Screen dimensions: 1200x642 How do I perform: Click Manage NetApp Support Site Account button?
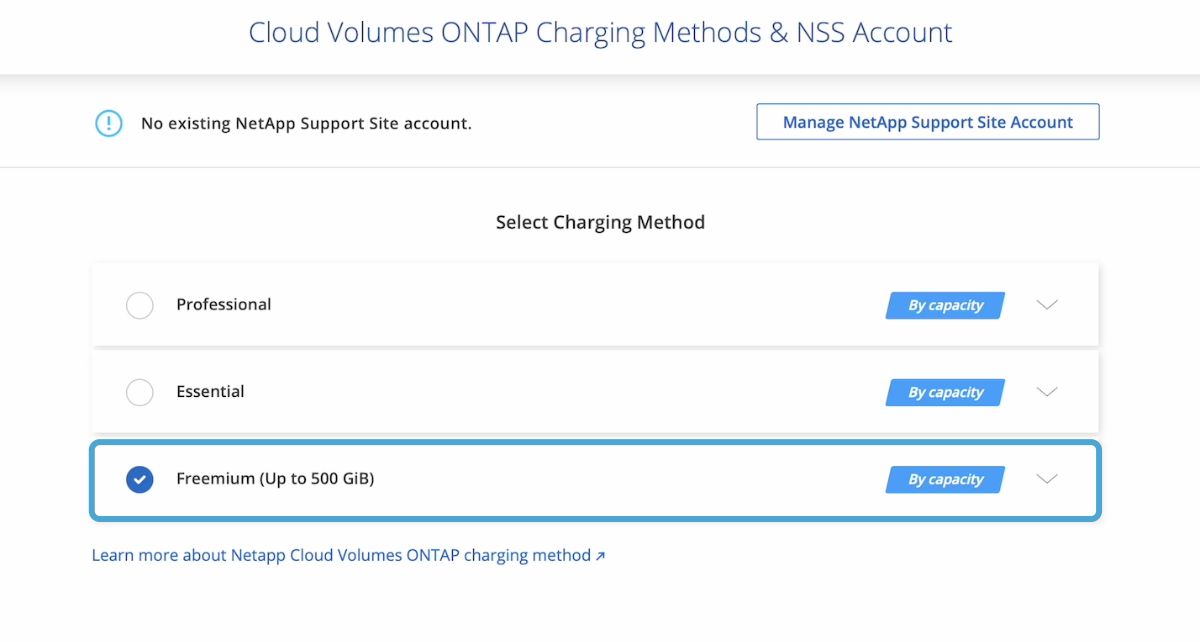point(927,122)
